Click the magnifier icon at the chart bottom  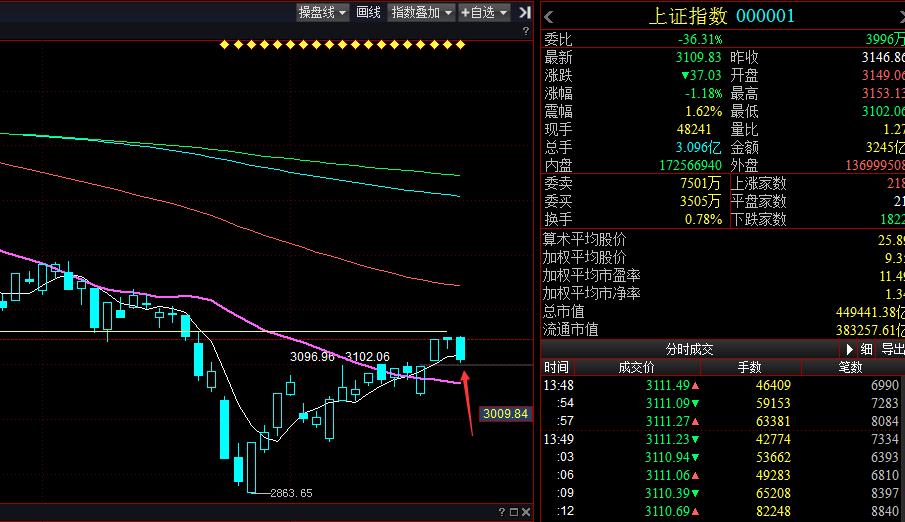click(x=512, y=513)
